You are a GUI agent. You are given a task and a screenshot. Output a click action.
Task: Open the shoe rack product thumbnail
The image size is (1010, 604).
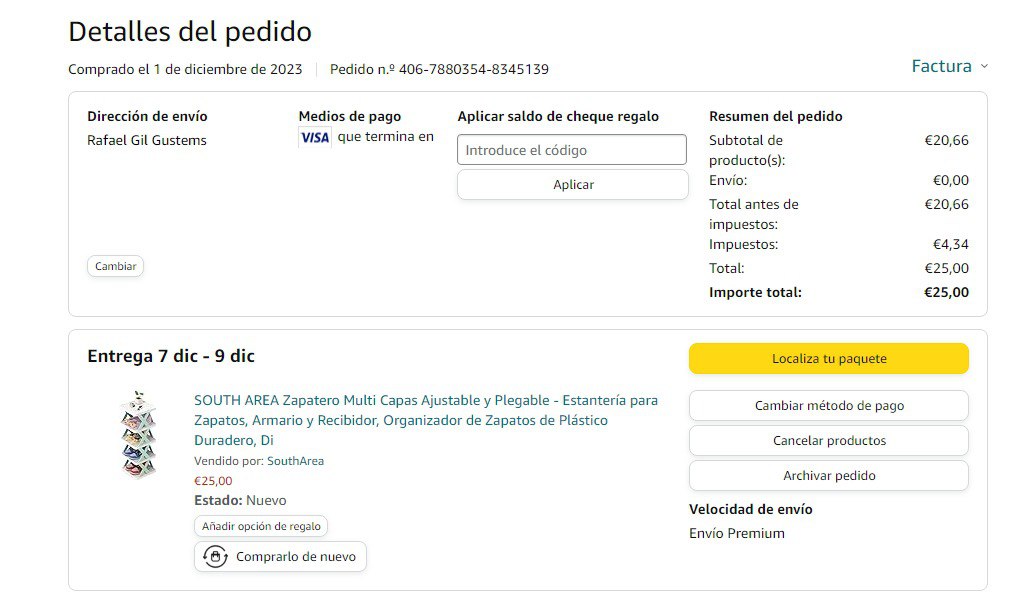click(x=138, y=434)
